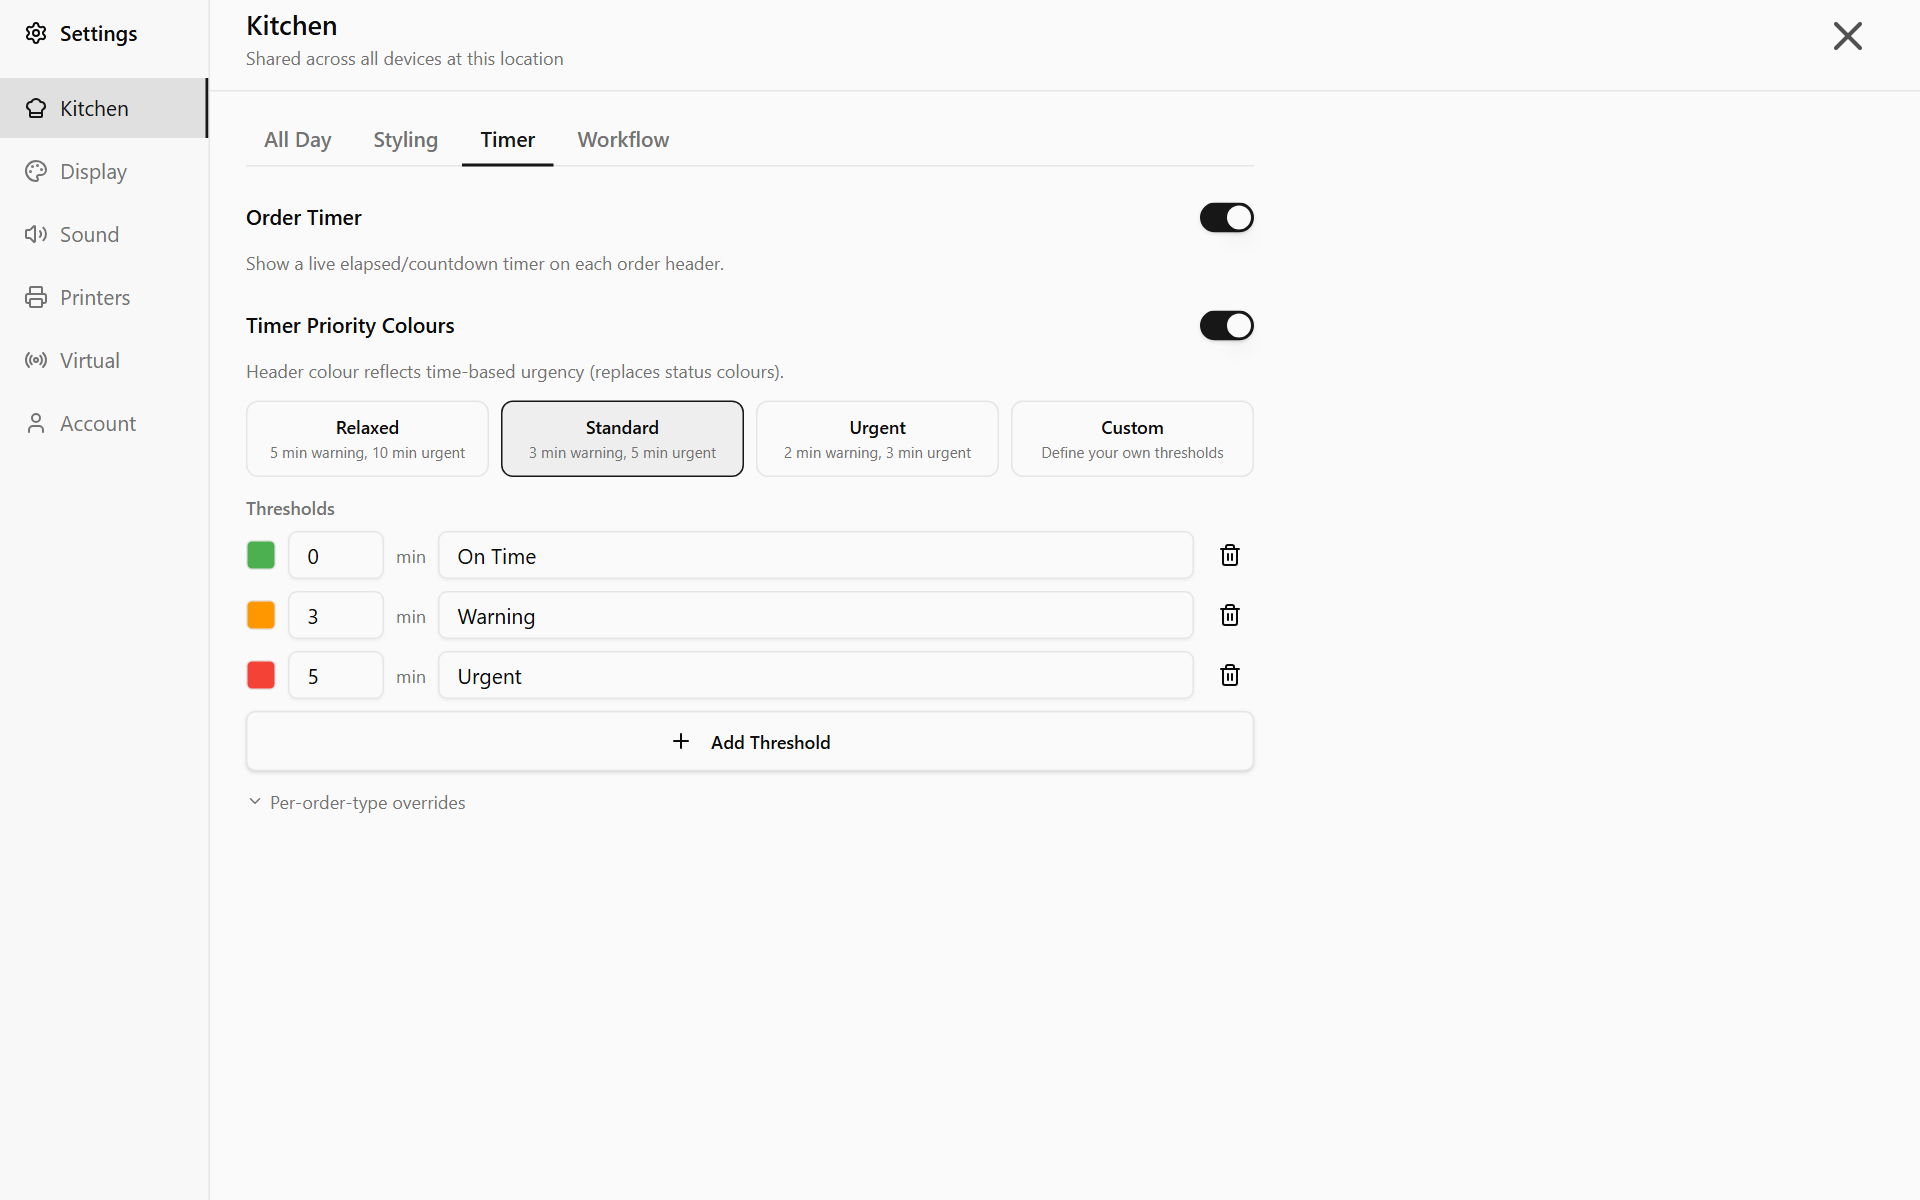Go to the Workflow tab
The width and height of the screenshot is (1920, 1200).
pyautogui.click(x=623, y=140)
